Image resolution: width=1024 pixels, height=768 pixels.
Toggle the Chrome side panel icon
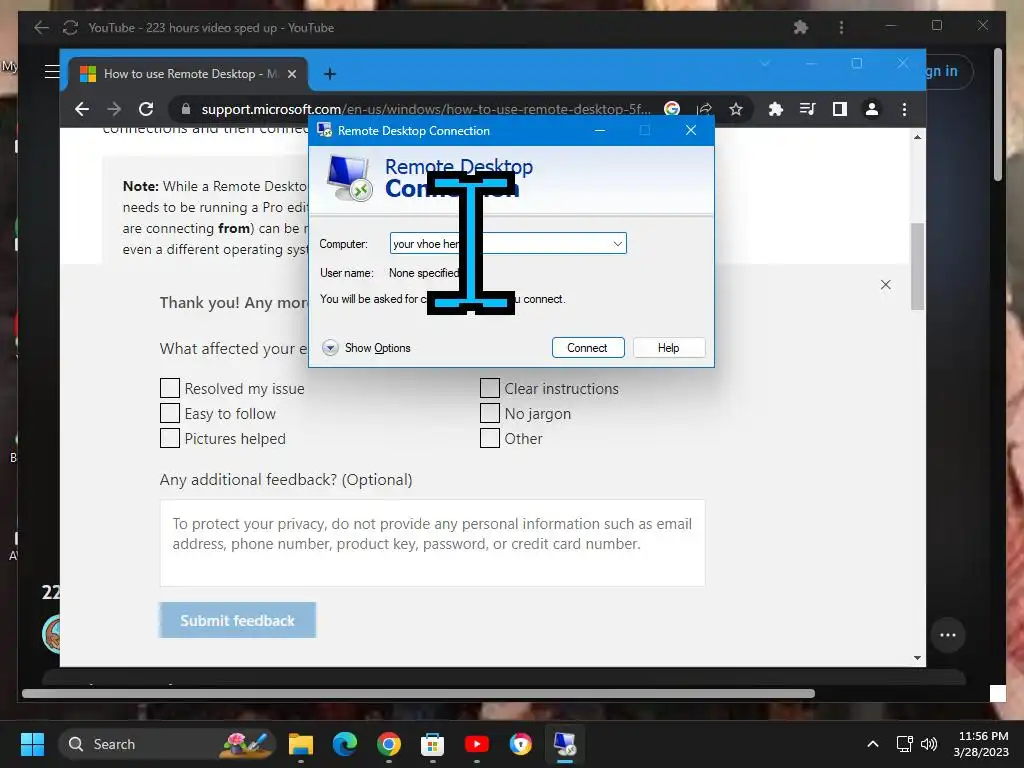[x=840, y=109]
